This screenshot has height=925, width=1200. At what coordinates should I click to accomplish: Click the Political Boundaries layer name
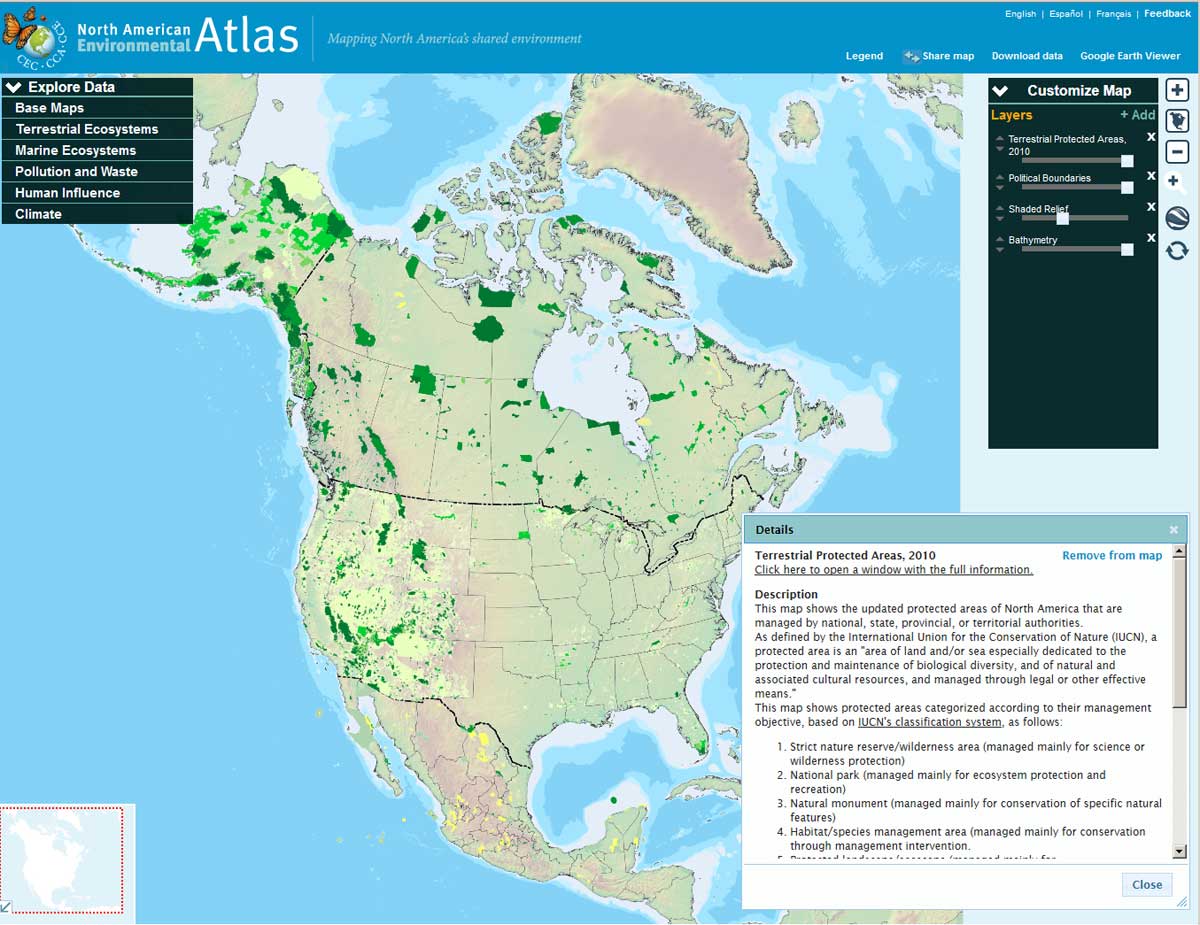[x=1049, y=178]
